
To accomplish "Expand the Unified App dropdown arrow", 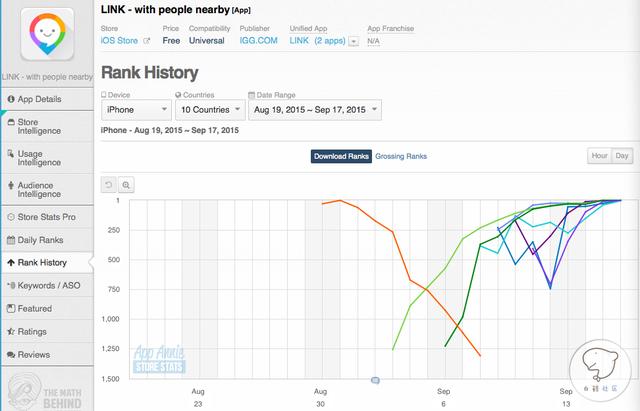I will (x=354, y=42).
